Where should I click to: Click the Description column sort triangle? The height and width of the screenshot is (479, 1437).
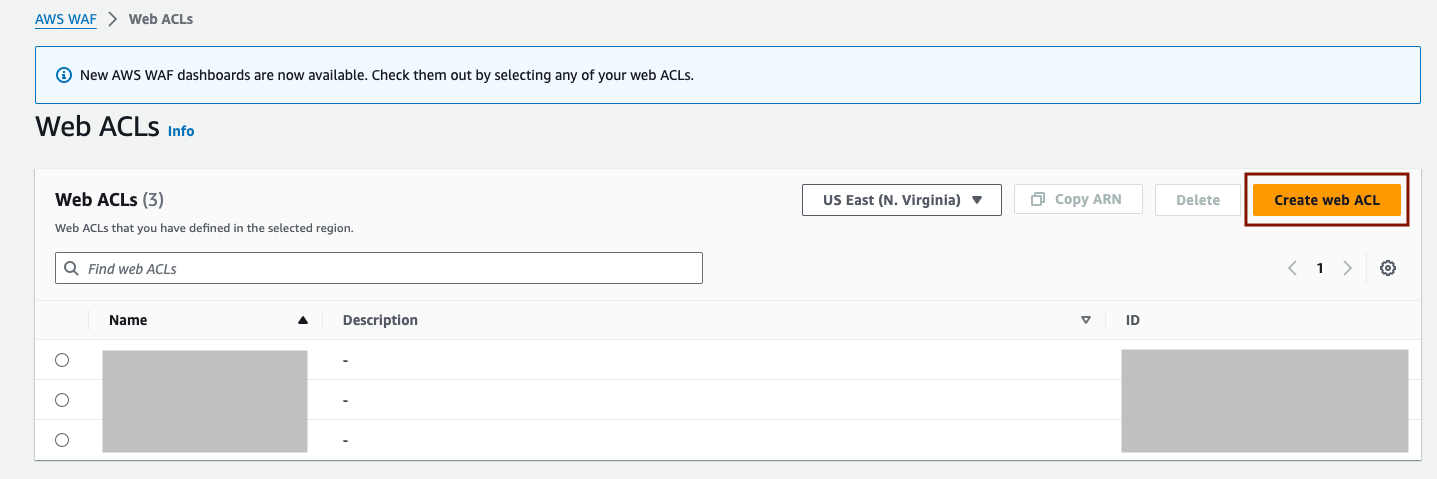click(1086, 321)
